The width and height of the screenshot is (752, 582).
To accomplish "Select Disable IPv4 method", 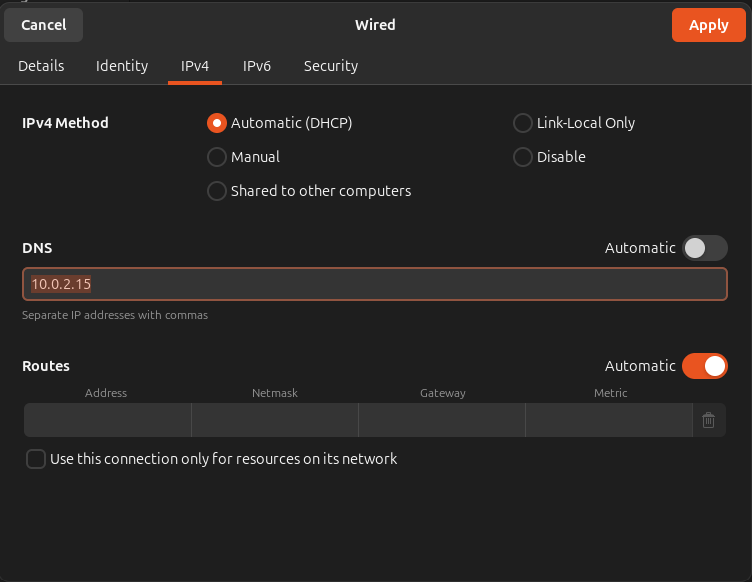I will pos(522,157).
